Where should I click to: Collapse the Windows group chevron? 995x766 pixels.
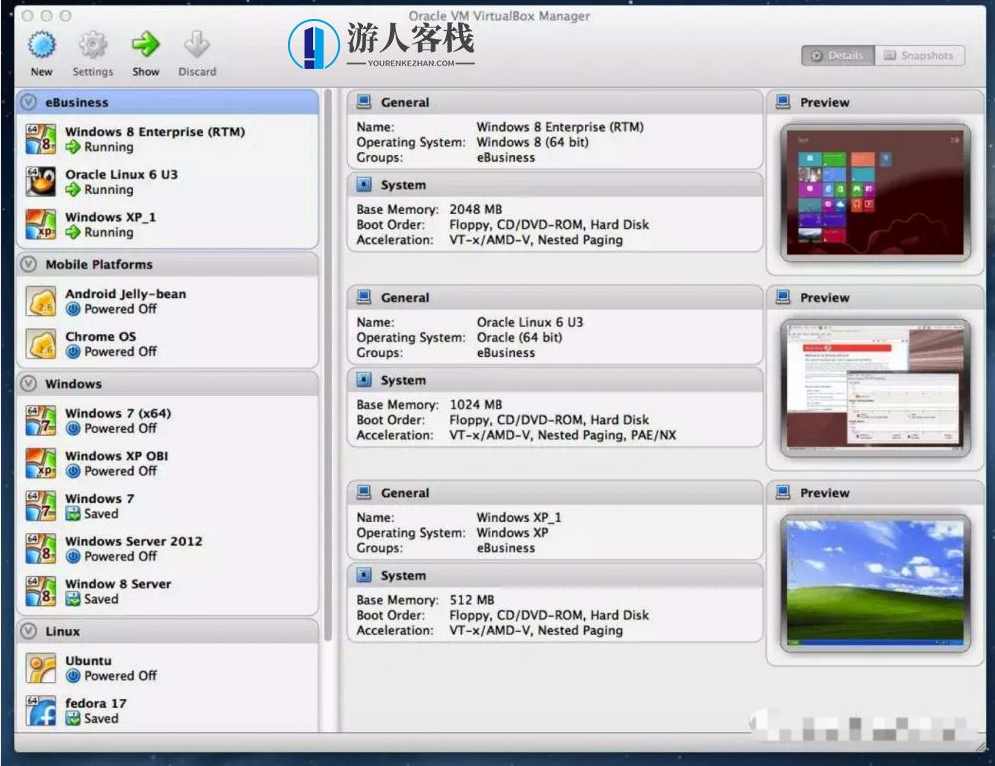pyautogui.click(x=28, y=384)
